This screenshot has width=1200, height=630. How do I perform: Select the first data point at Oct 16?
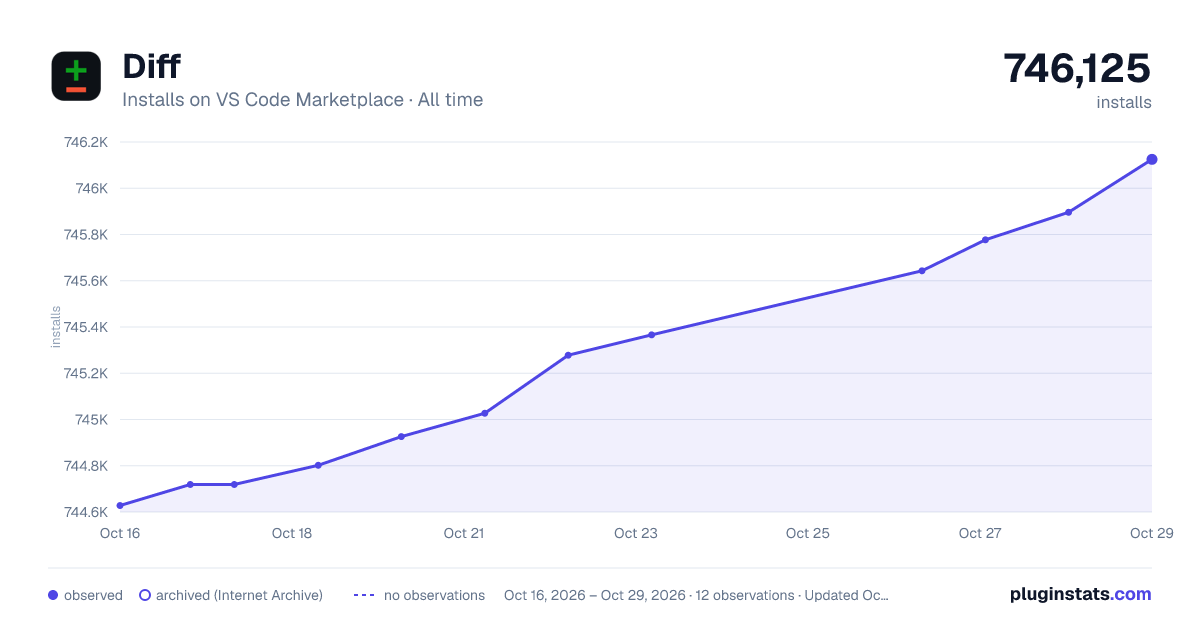coord(120,505)
